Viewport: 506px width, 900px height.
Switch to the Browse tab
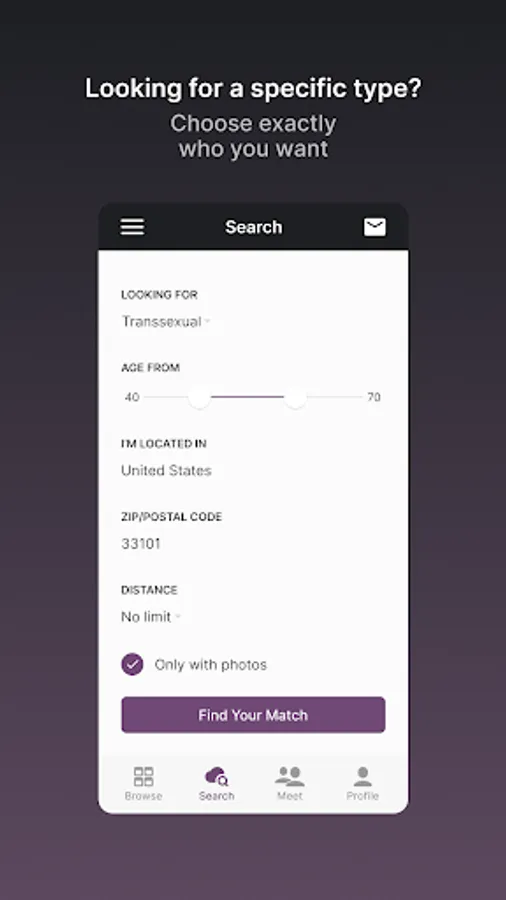pos(143,783)
